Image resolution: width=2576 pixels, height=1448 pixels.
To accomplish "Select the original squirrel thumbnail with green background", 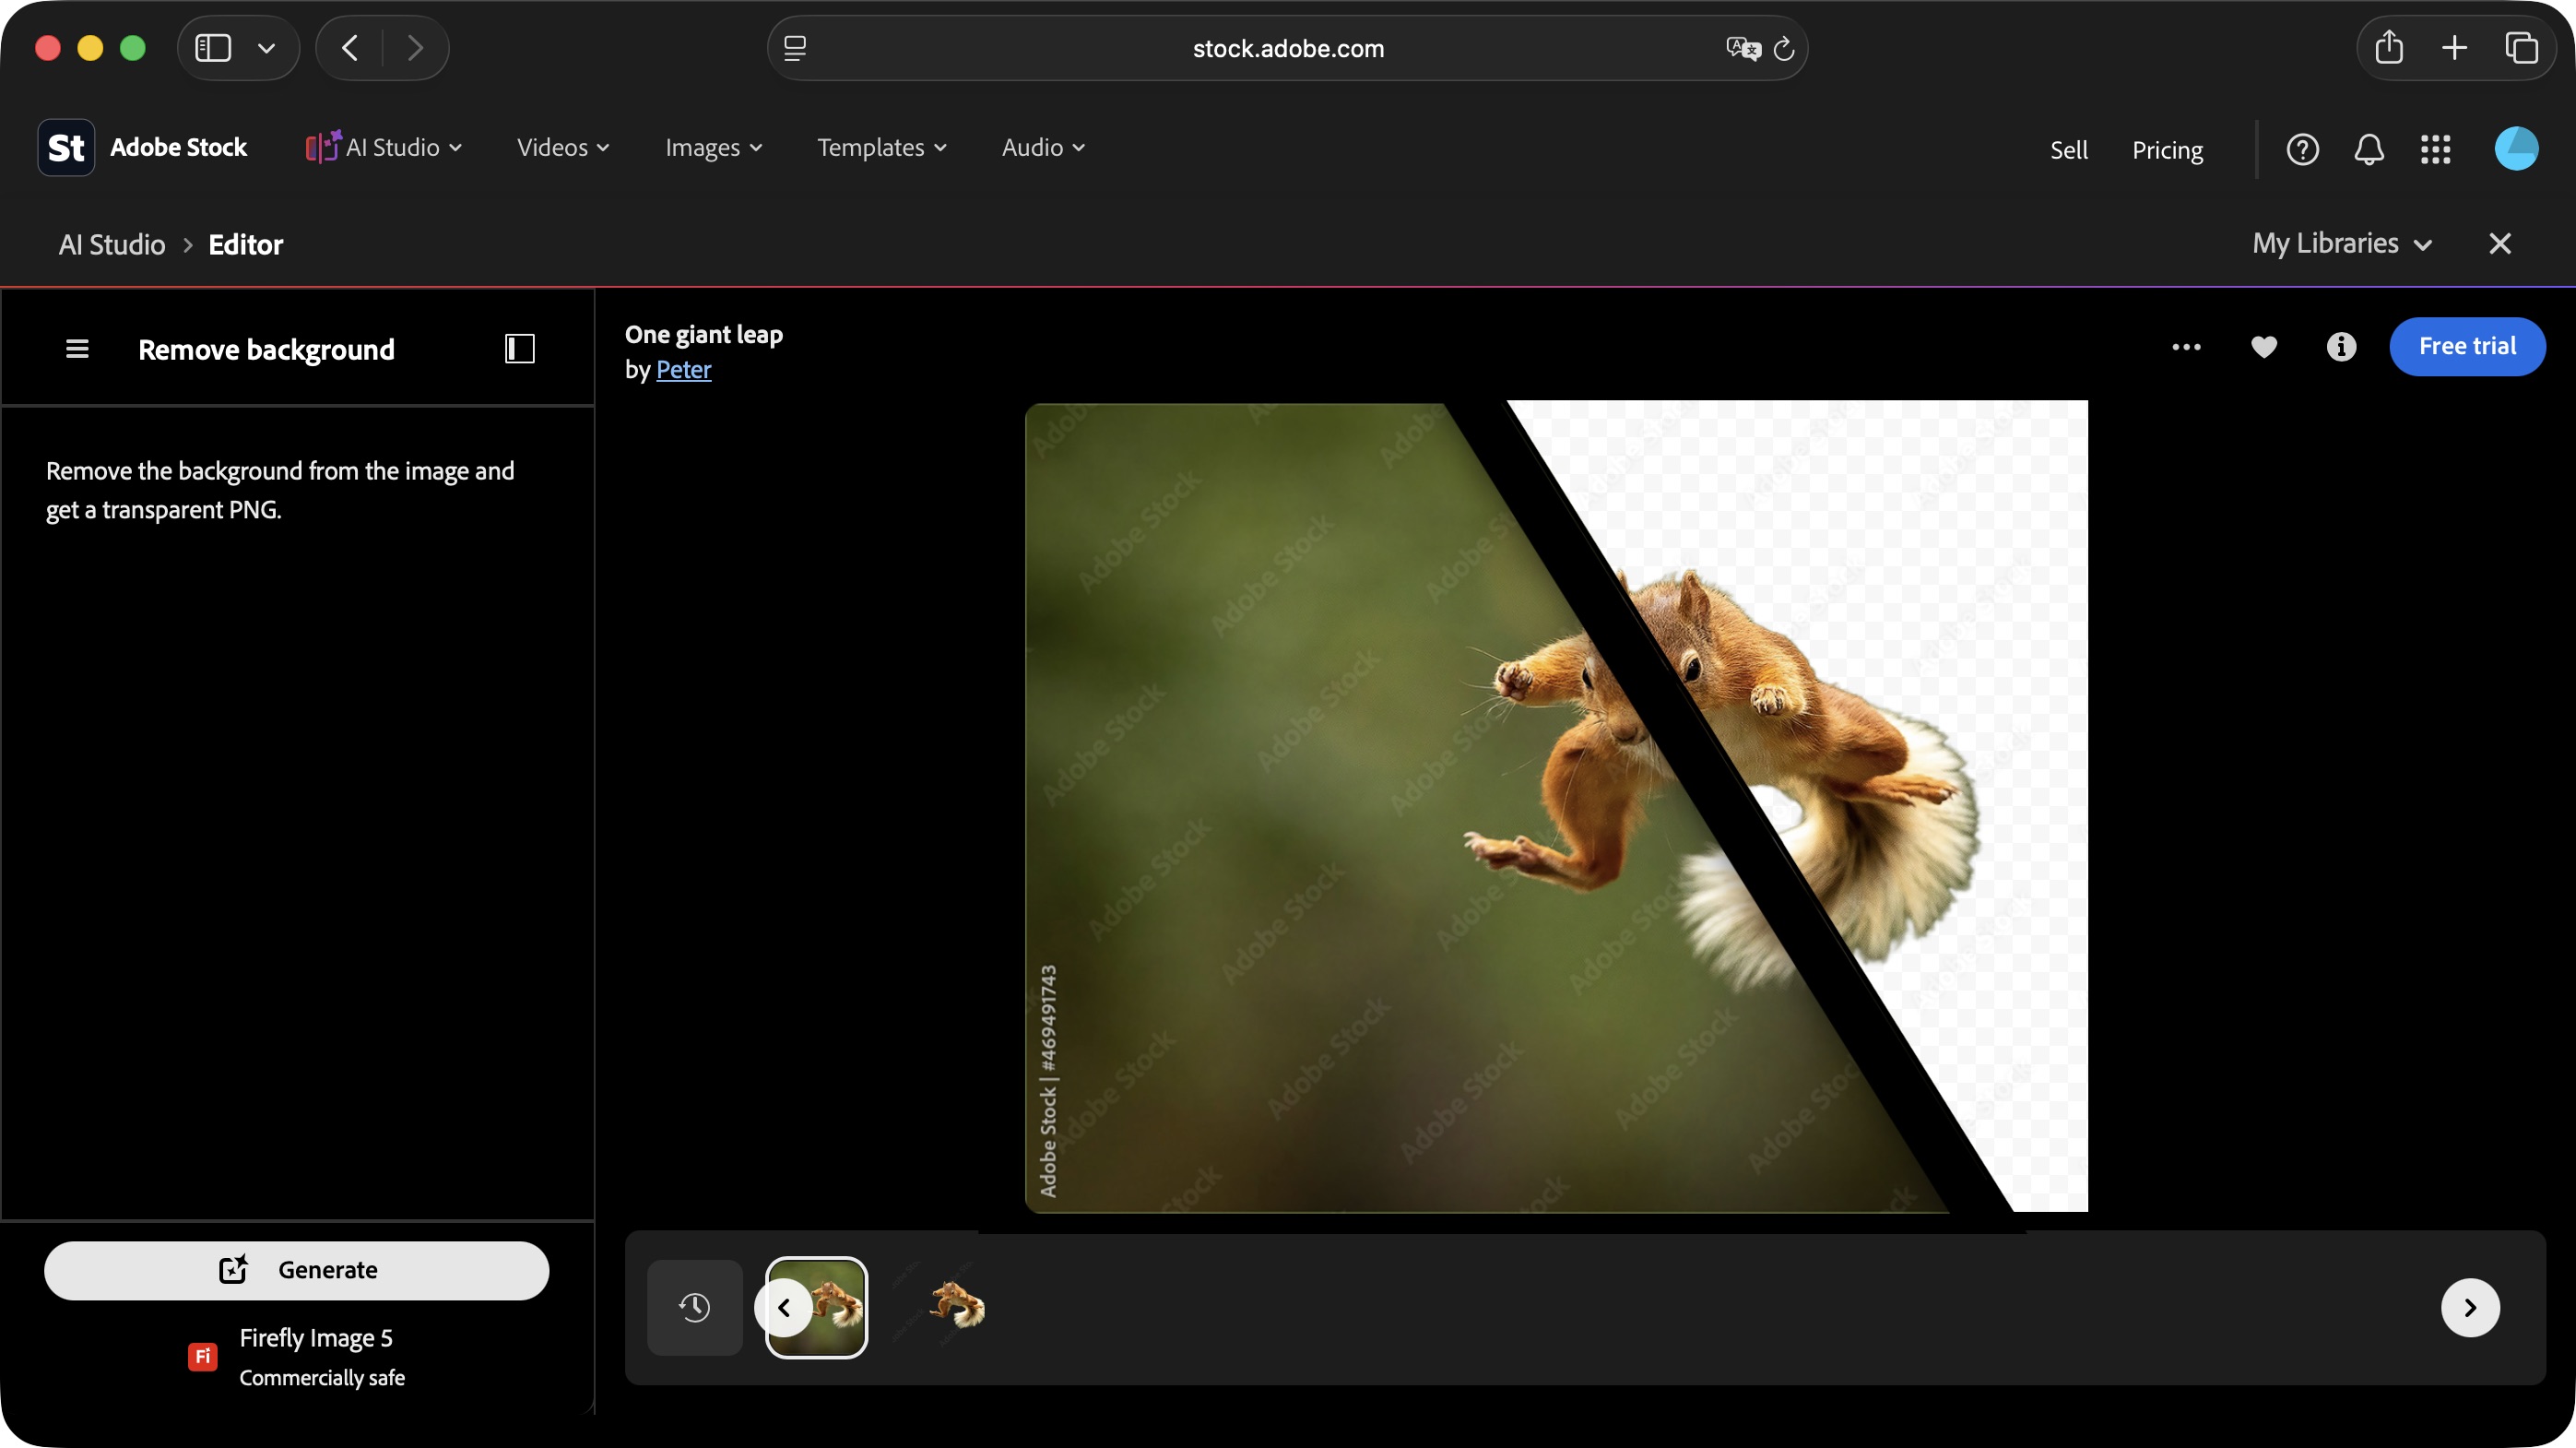I will tap(816, 1307).
